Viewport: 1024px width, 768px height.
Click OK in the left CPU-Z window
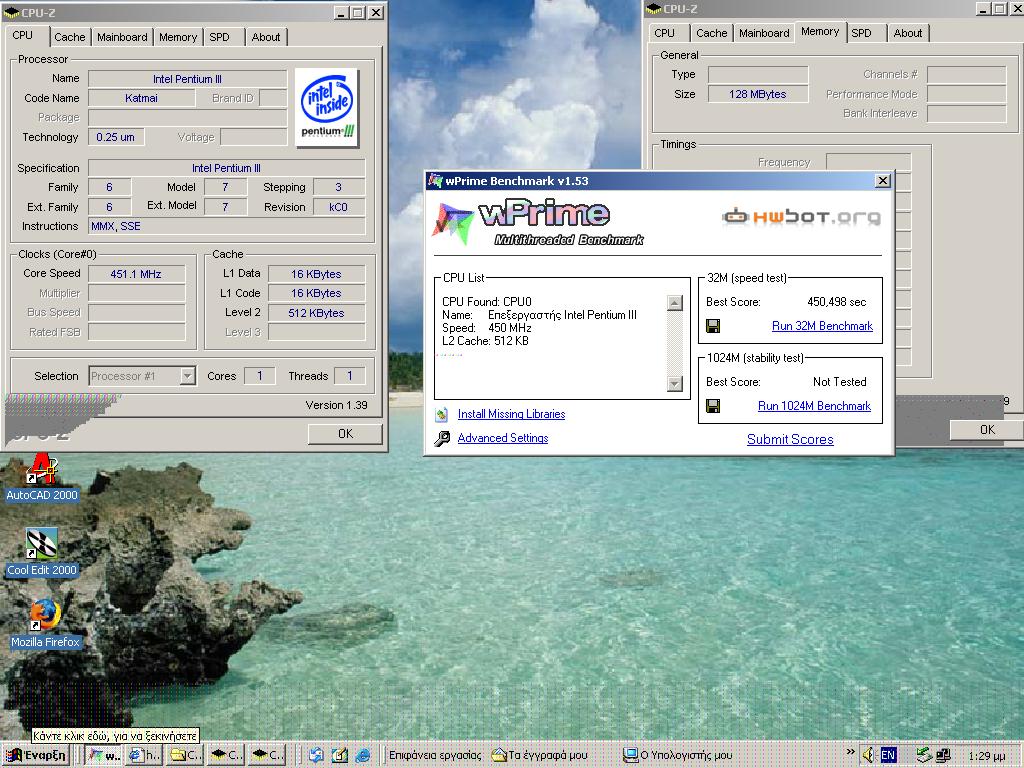[x=345, y=434]
